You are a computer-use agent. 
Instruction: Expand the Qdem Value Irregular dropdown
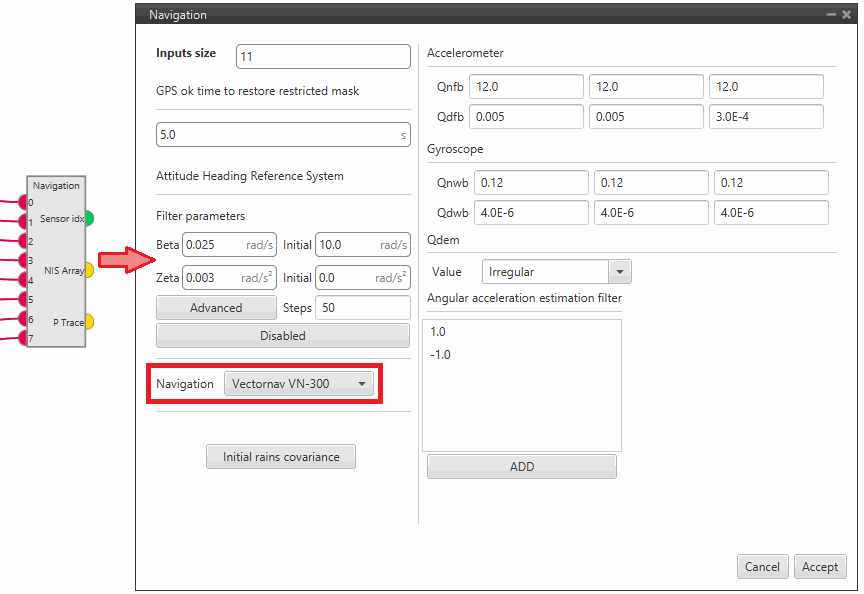(x=556, y=272)
